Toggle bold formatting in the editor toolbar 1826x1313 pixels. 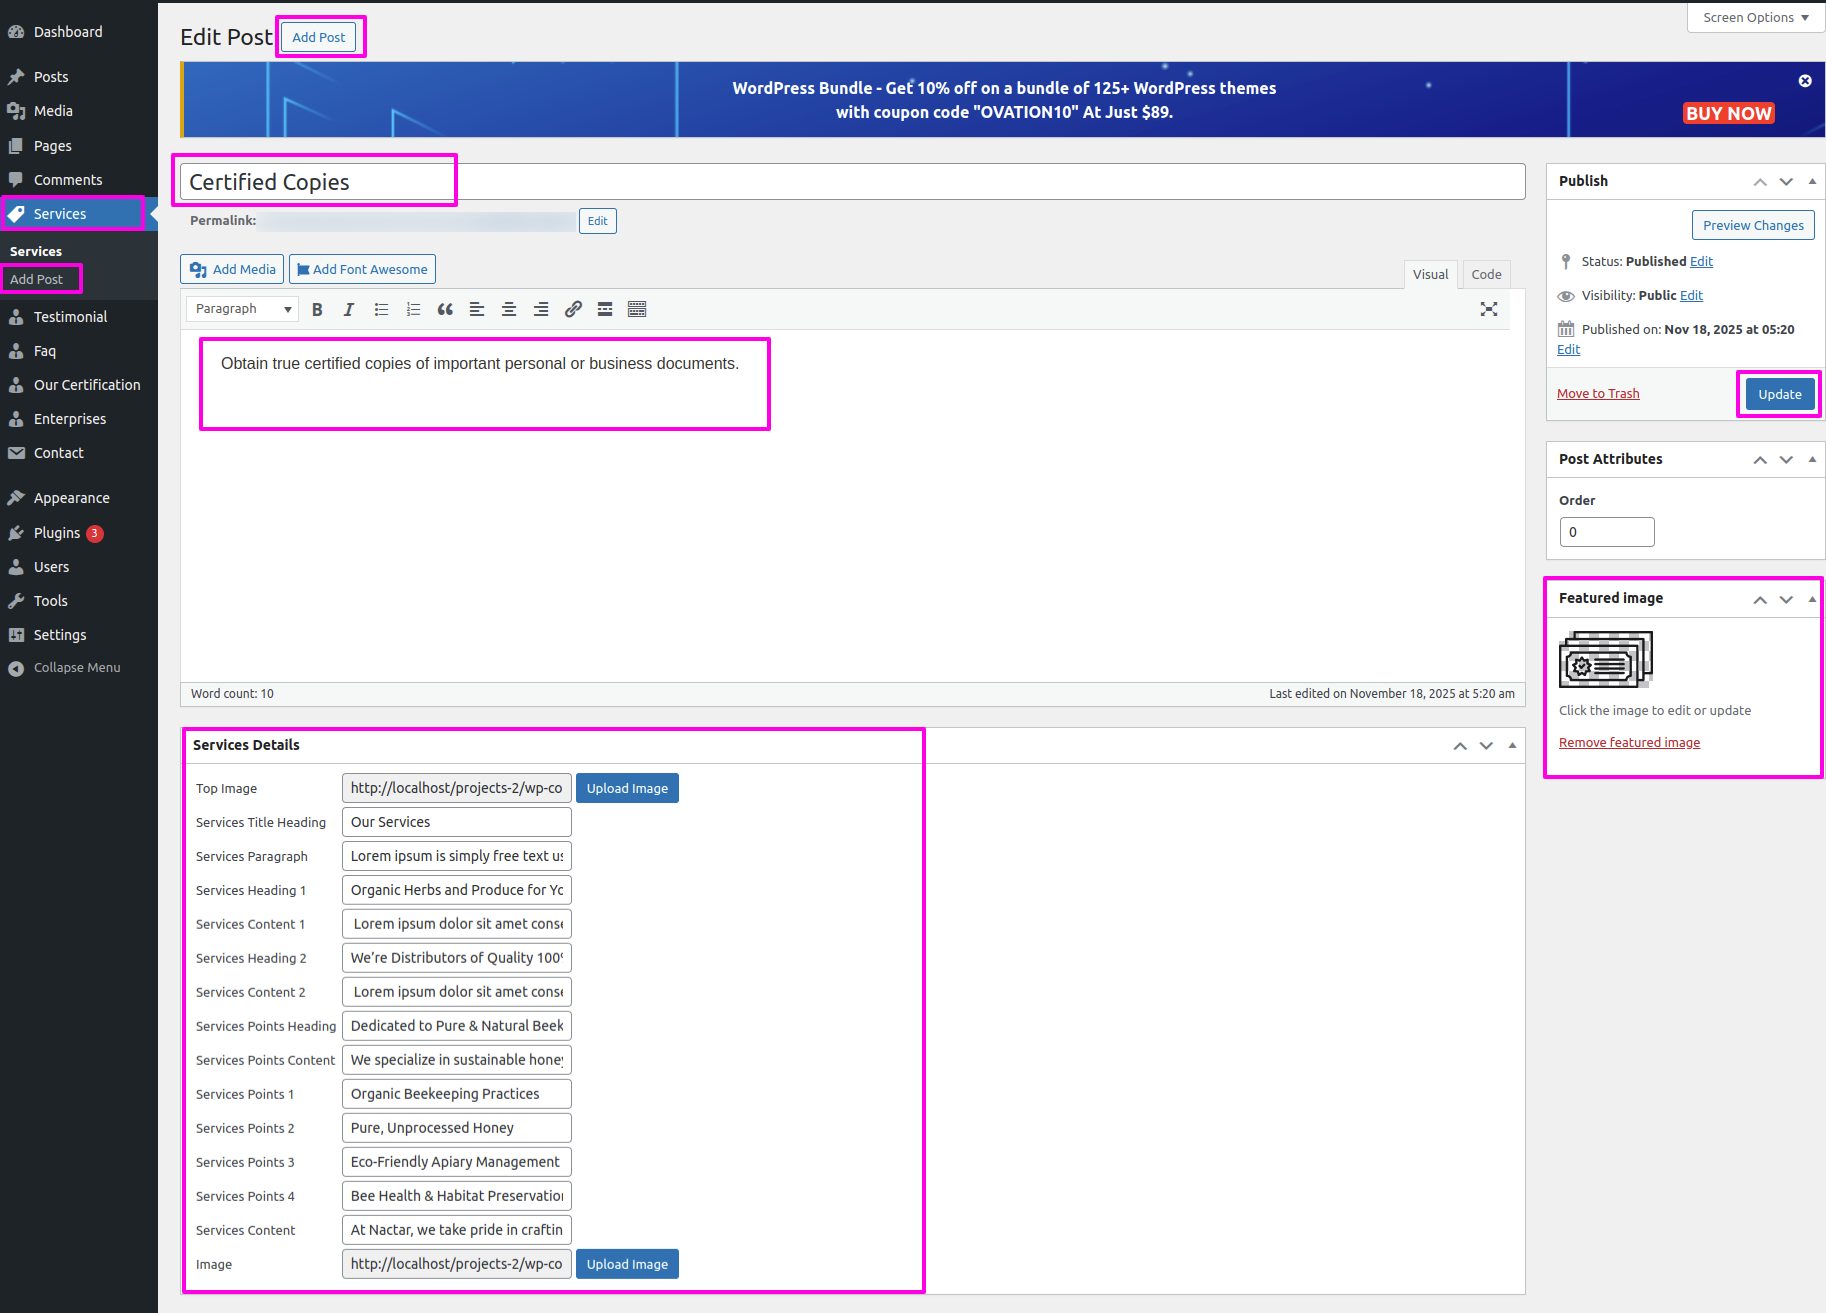[x=317, y=310]
